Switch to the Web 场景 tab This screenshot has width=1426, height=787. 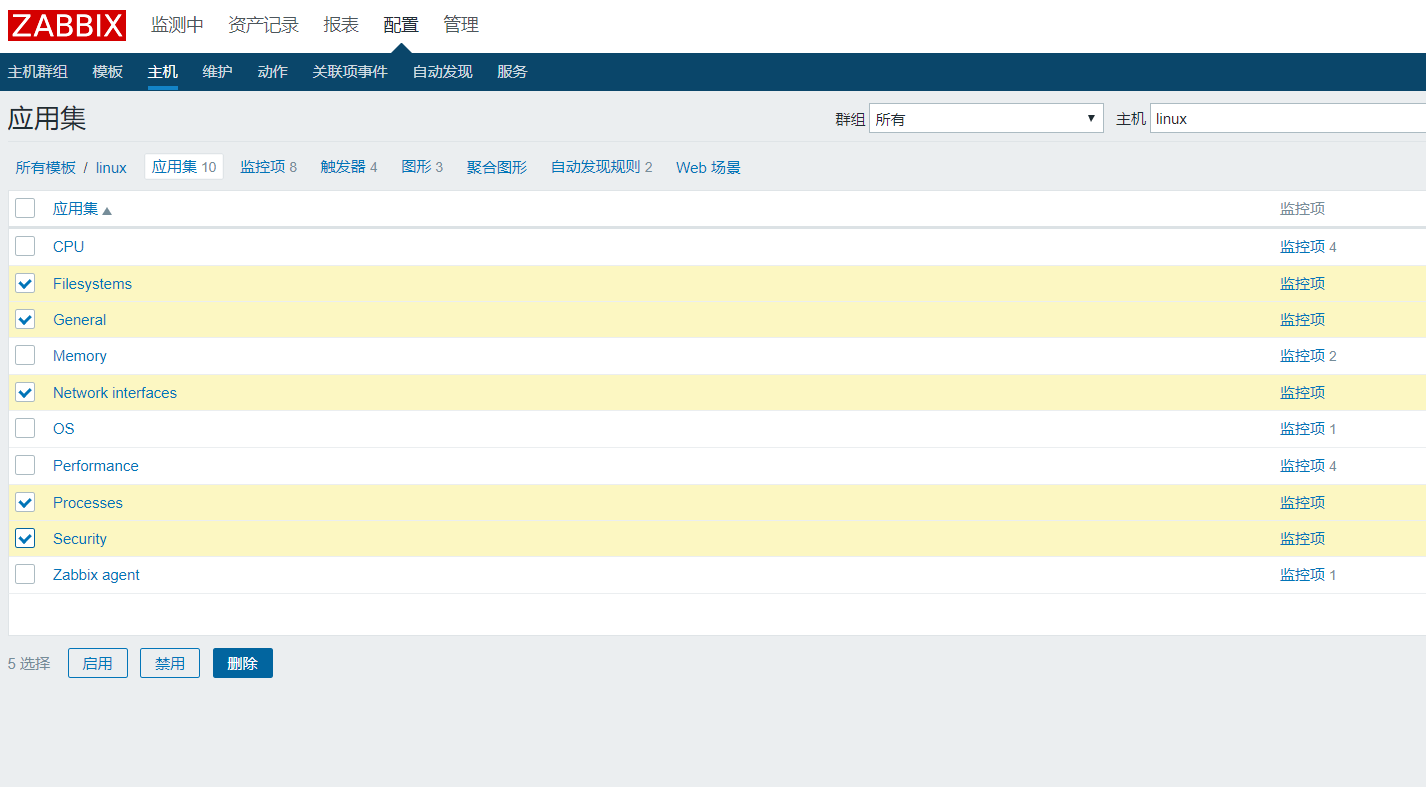point(708,167)
